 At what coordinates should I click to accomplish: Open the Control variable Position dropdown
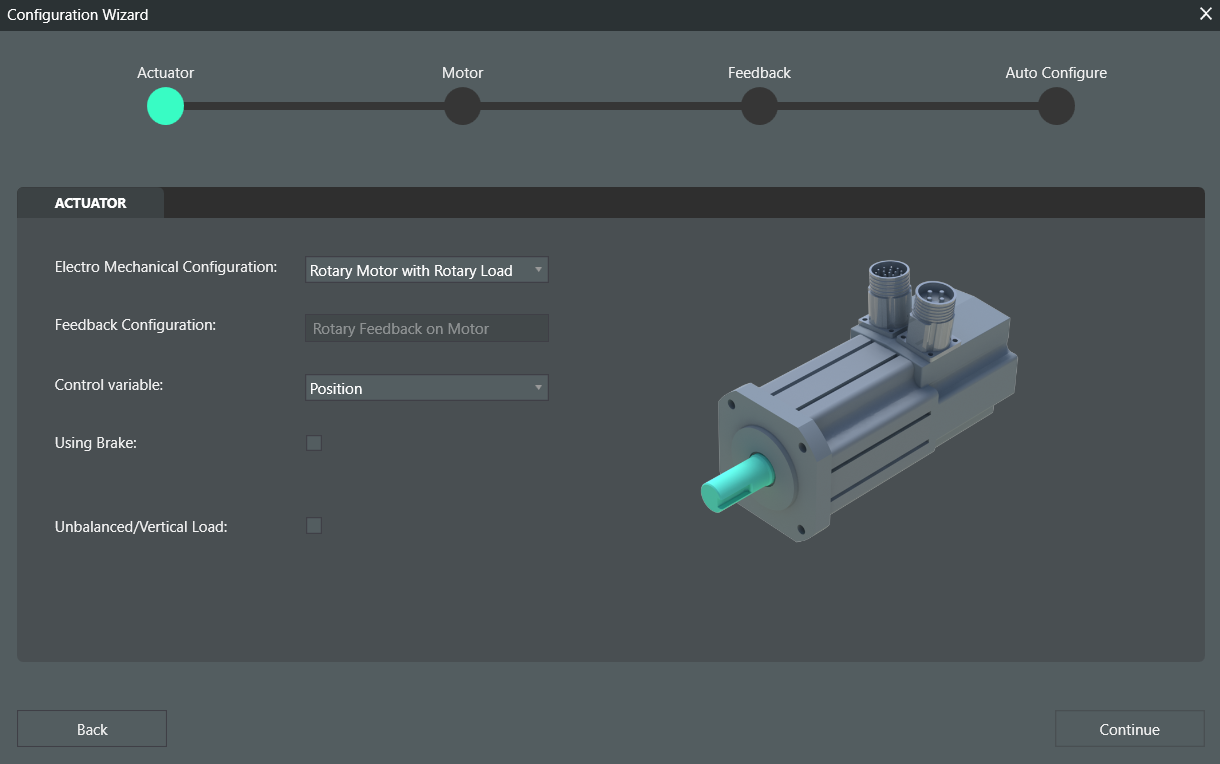pos(427,388)
